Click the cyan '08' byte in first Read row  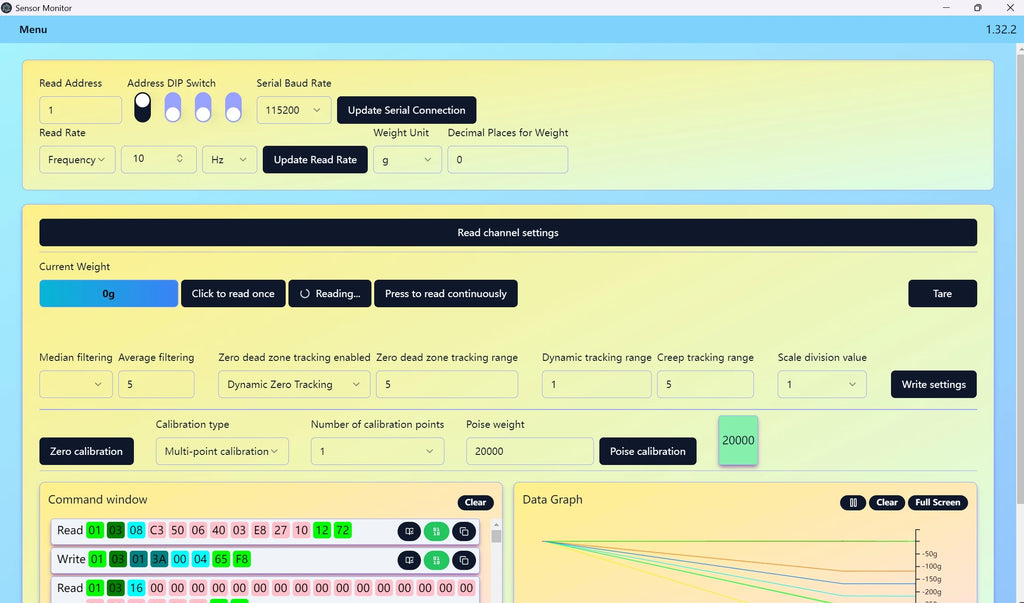(x=136, y=530)
